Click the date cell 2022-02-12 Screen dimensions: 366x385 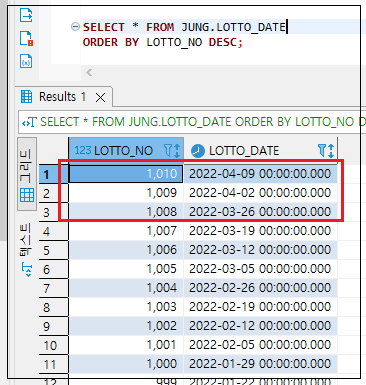260,326
